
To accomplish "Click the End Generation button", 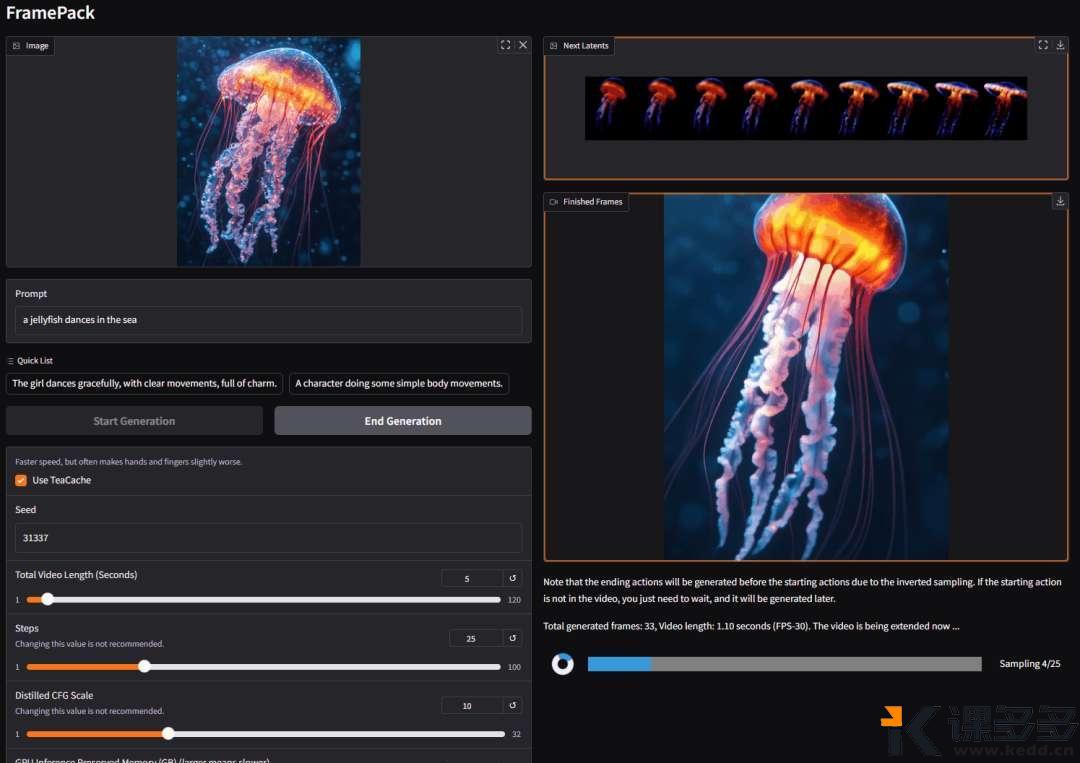I will (x=403, y=421).
